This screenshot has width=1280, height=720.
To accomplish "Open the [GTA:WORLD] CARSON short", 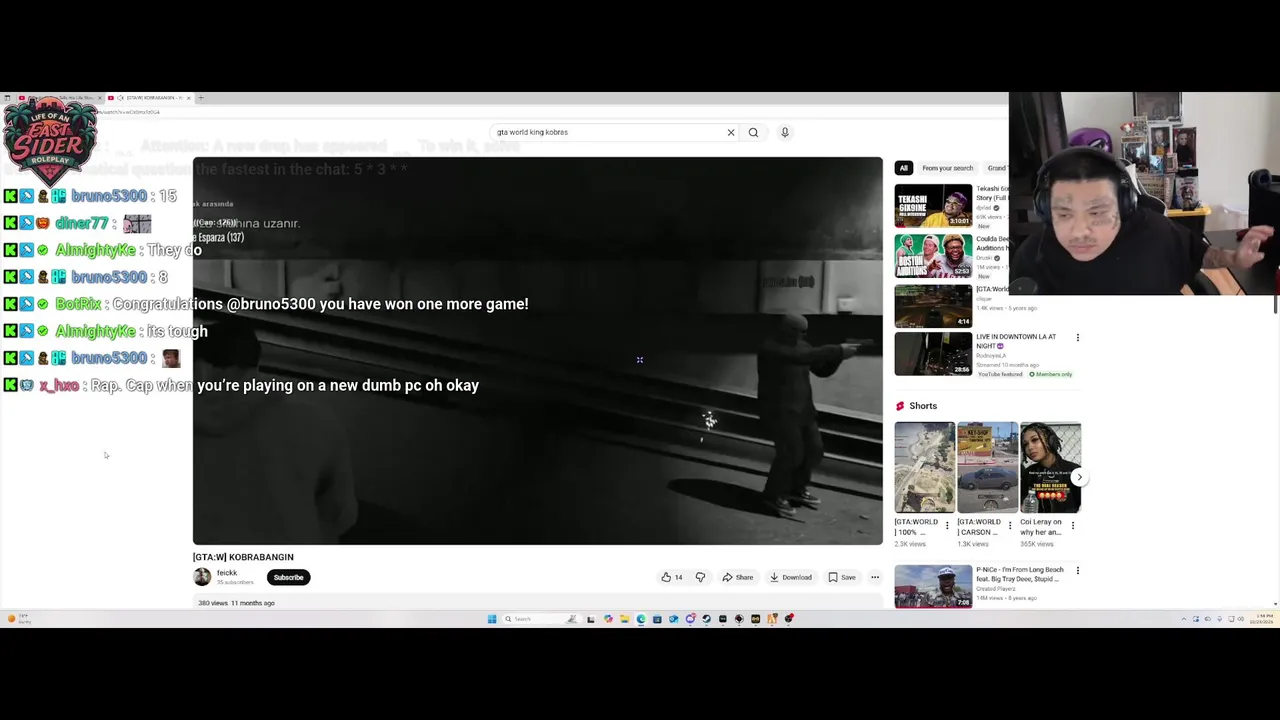I will [987, 467].
